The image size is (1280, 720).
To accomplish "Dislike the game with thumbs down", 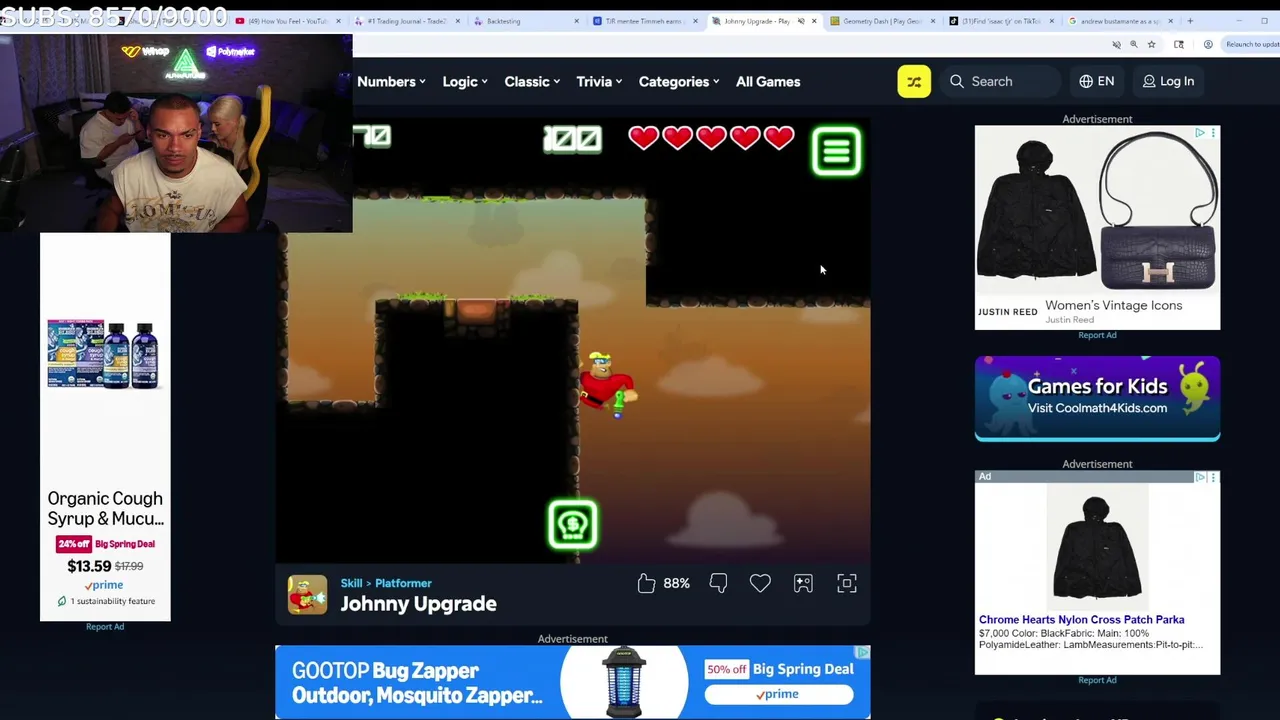I will [x=718, y=583].
